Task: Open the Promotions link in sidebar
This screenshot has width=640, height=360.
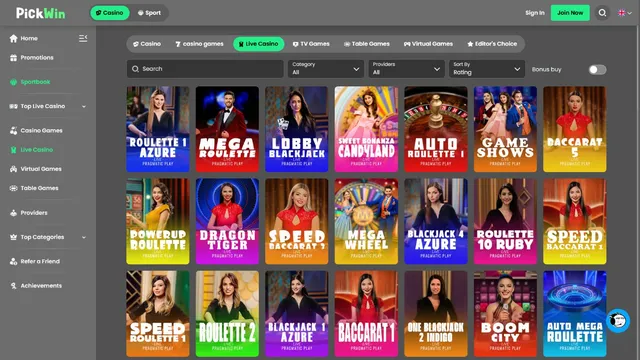Action: [37, 58]
